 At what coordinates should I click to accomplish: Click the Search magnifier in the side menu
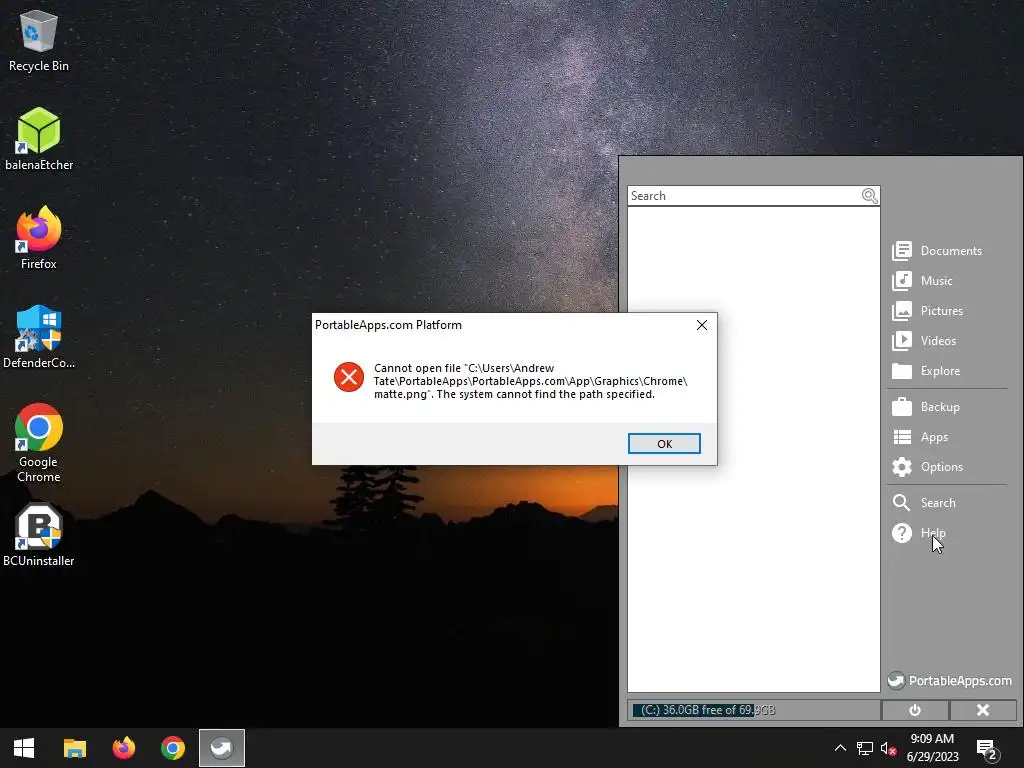pos(901,503)
